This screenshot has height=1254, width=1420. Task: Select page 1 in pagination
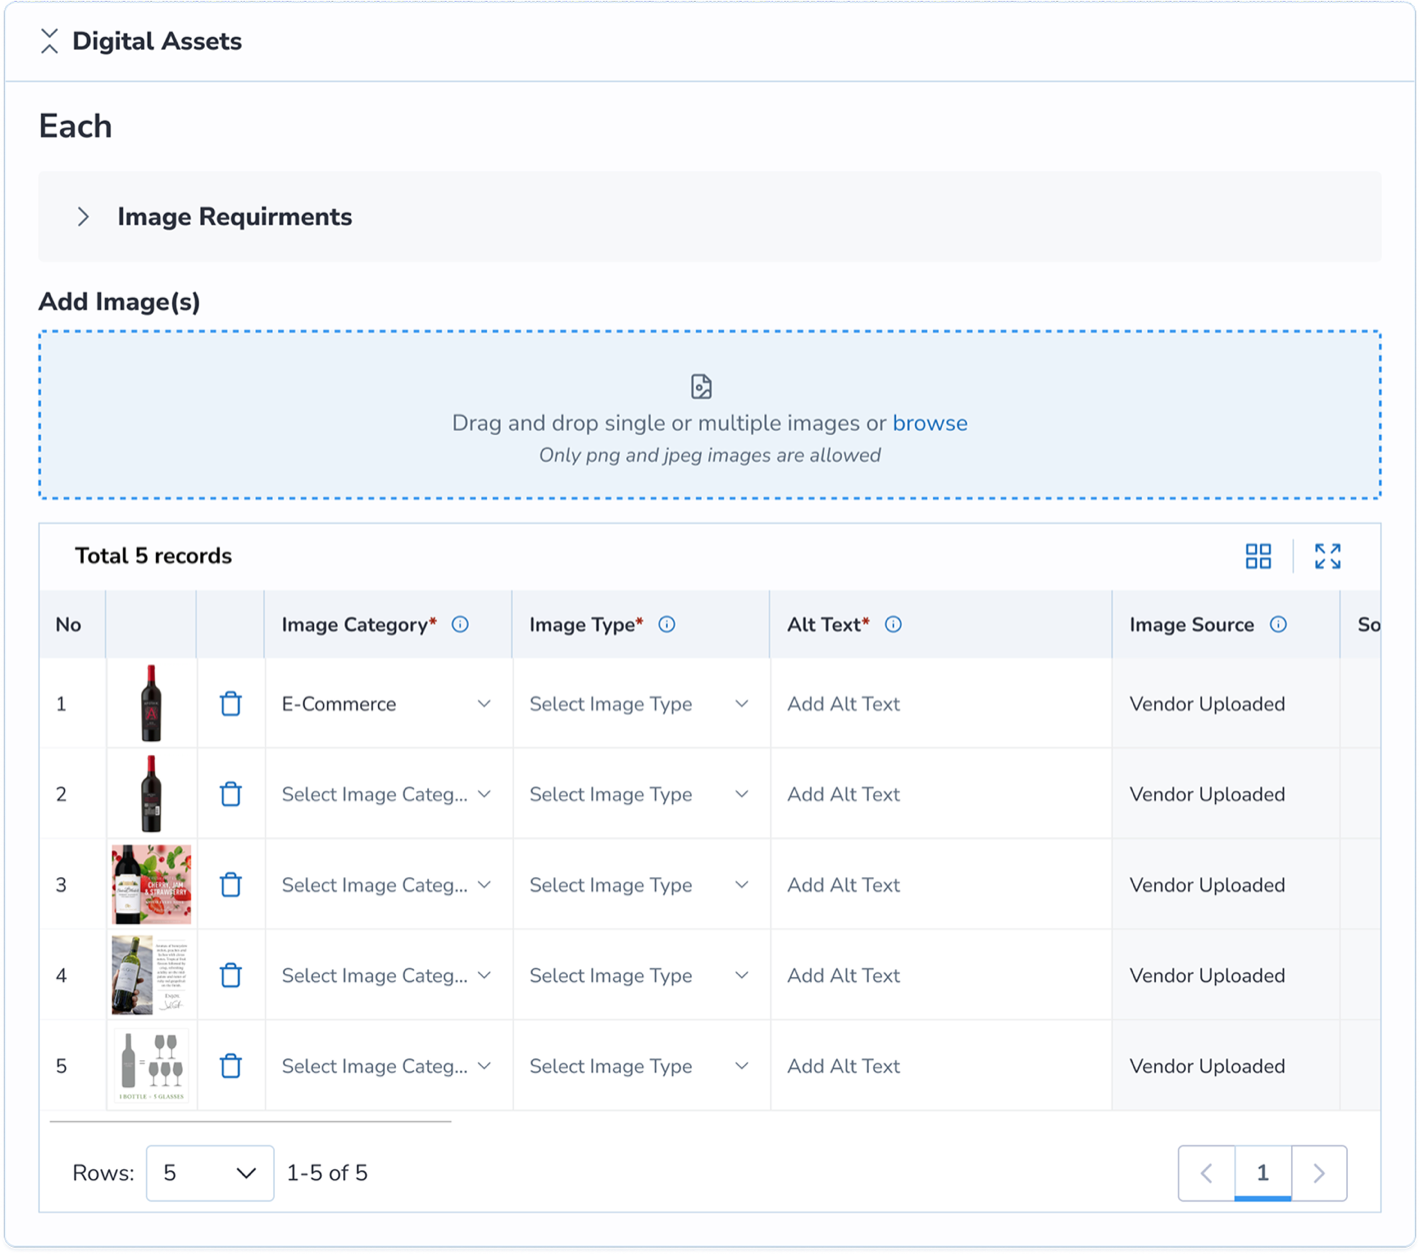1263,1173
